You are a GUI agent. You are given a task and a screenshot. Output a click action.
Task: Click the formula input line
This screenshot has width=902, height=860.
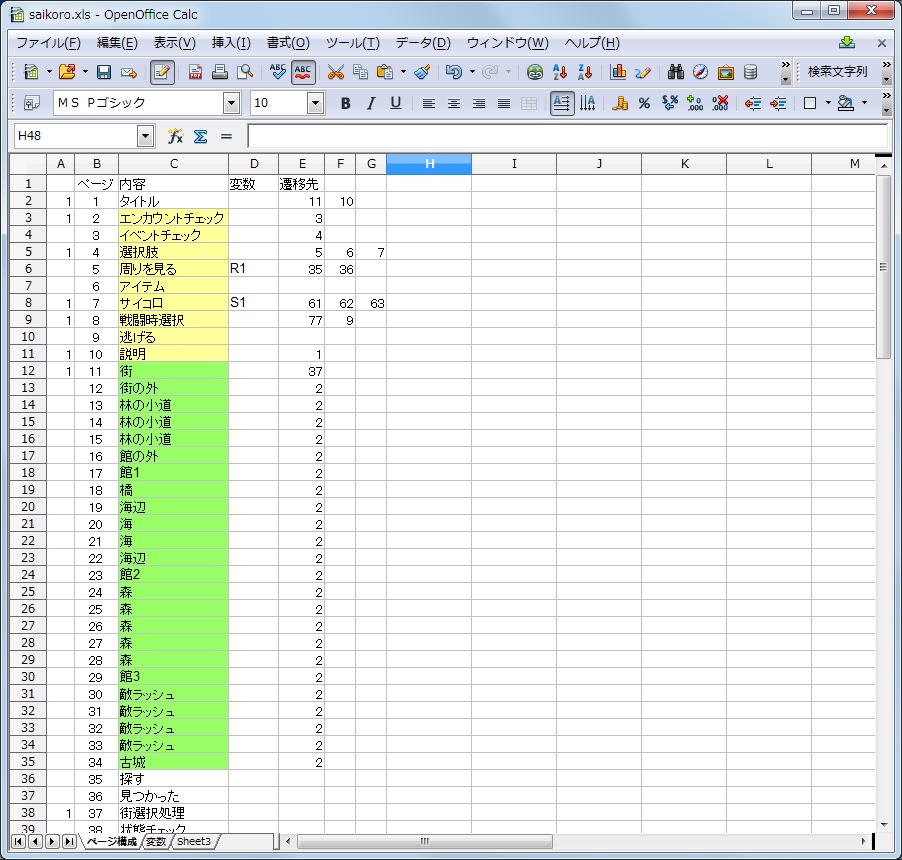(566, 136)
